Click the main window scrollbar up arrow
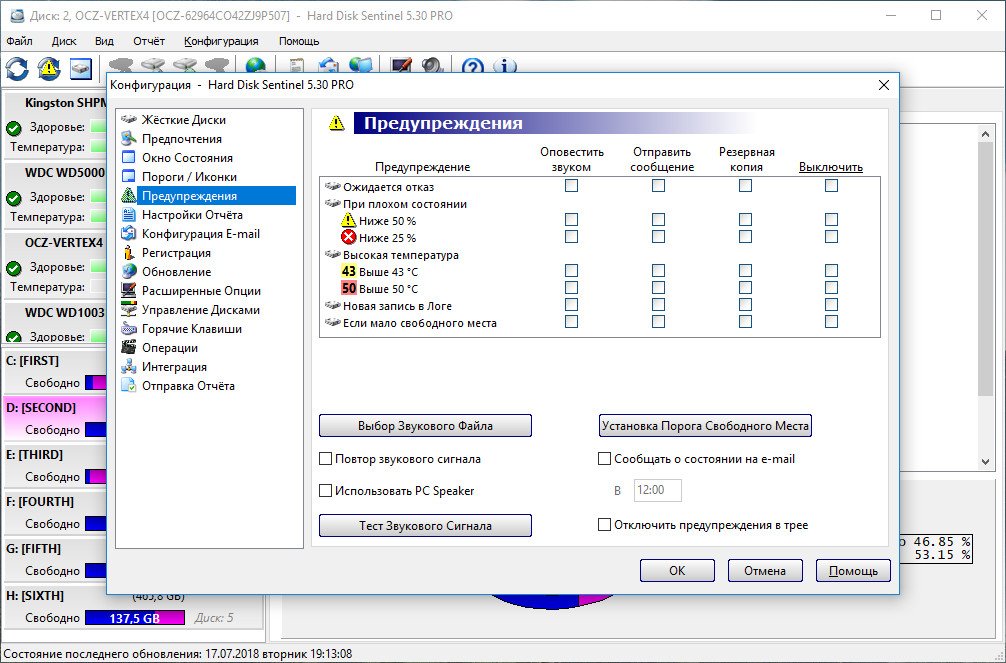This screenshot has width=1006, height=663. tap(985, 133)
